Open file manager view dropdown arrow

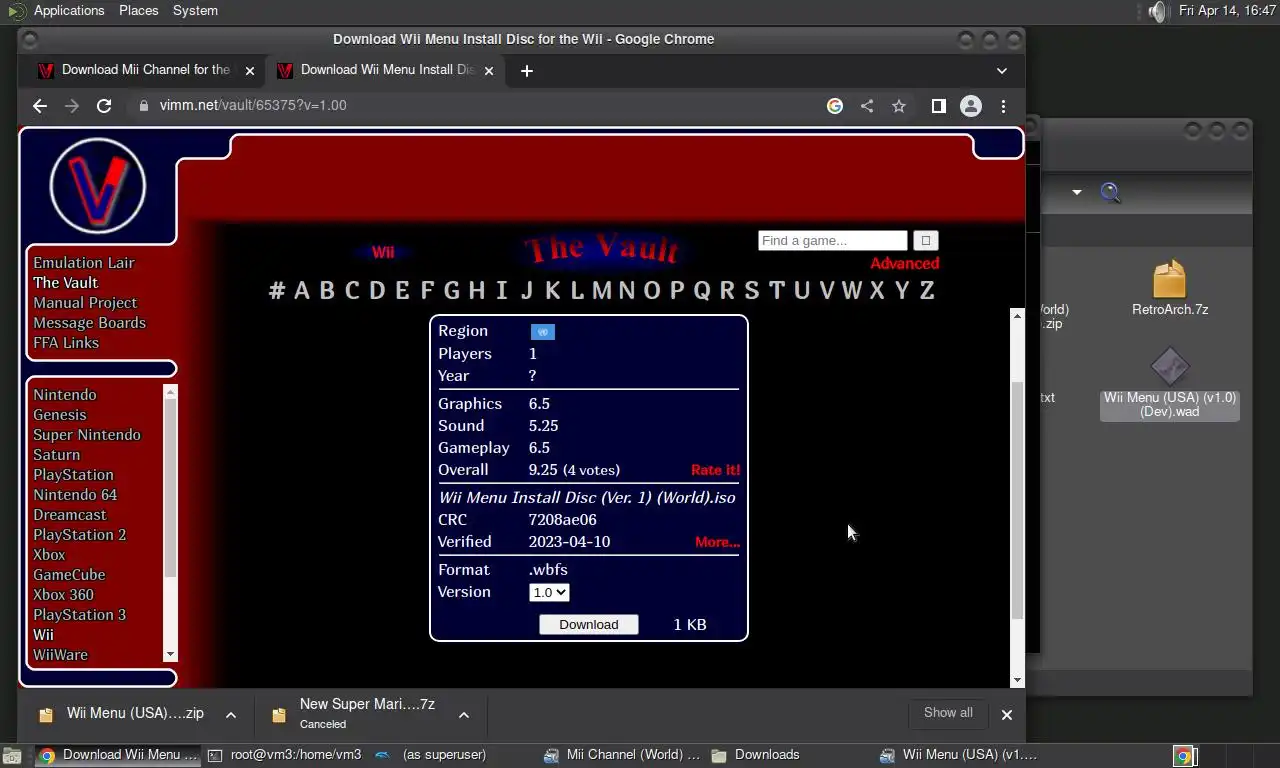coord(1077,192)
